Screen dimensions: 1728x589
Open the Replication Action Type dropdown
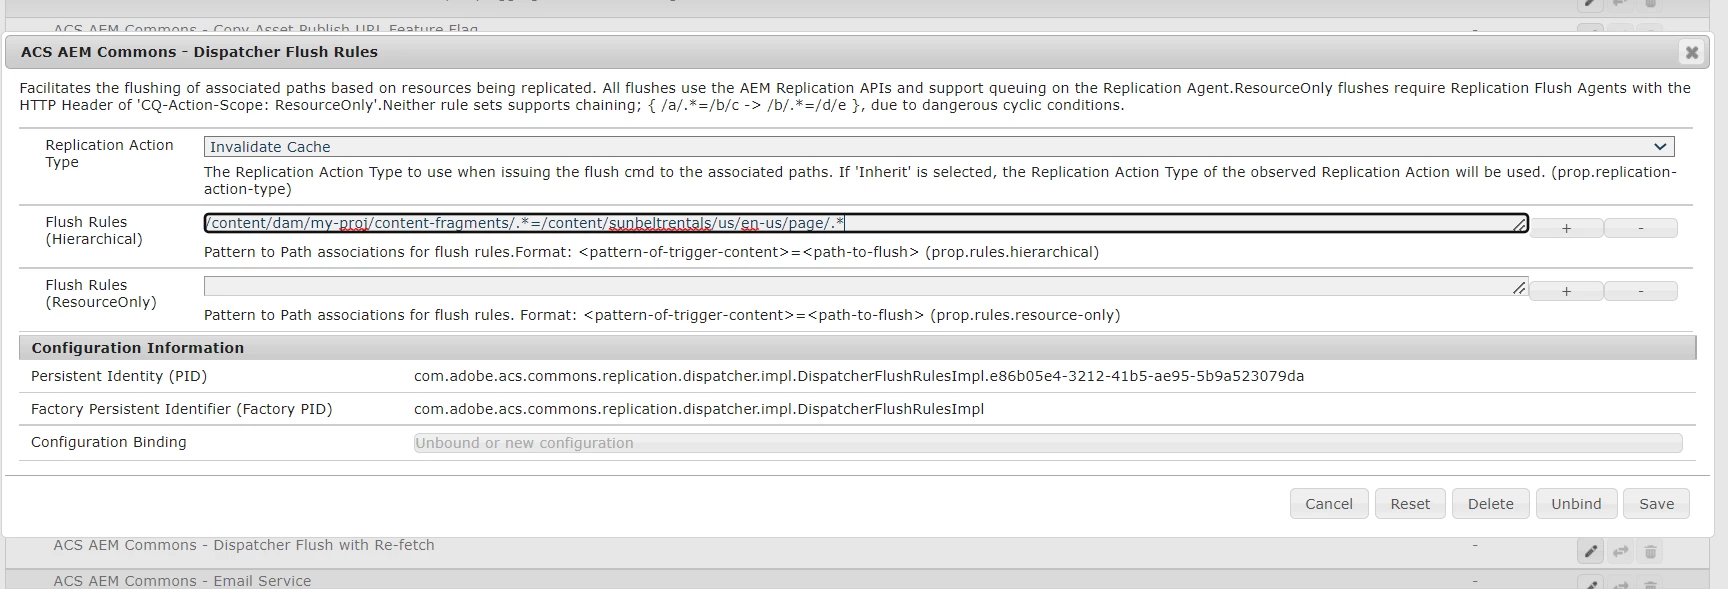click(939, 146)
